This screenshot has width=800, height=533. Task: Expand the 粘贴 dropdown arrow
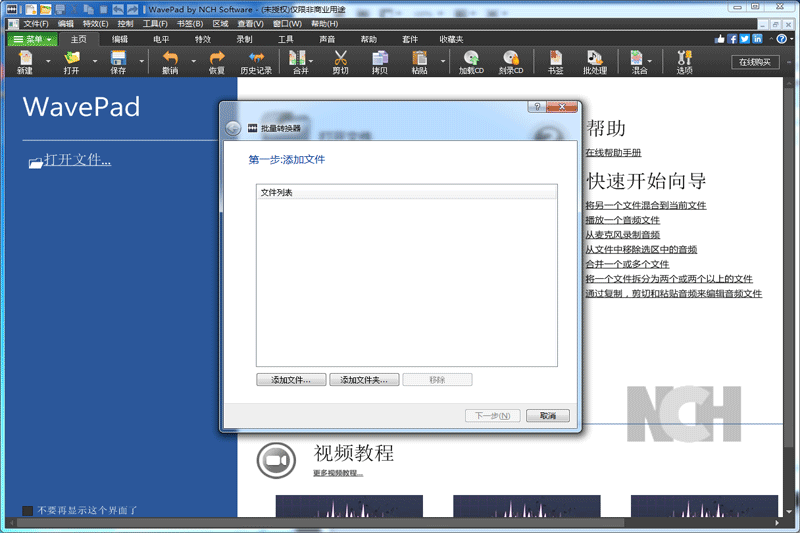tap(443, 62)
